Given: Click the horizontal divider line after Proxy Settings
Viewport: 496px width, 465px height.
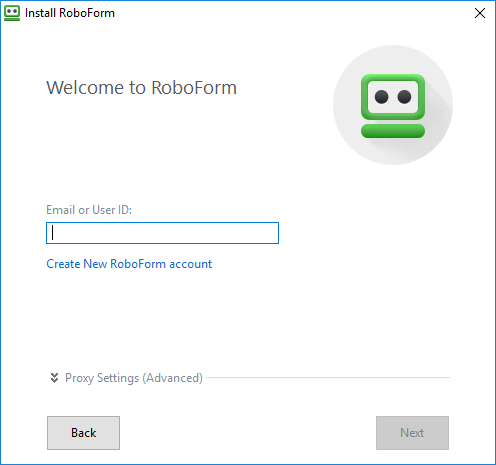Looking at the screenshot, I should (328, 378).
